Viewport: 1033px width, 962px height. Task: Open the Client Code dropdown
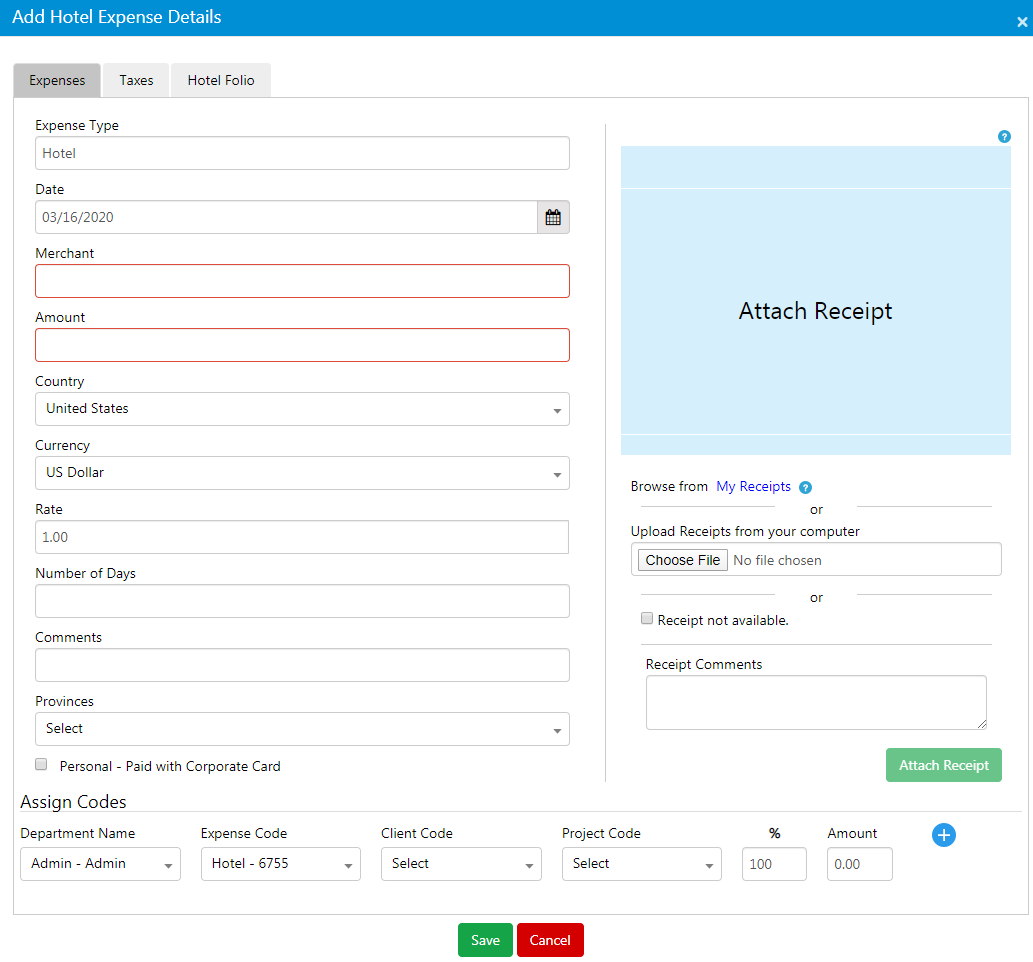click(461, 863)
